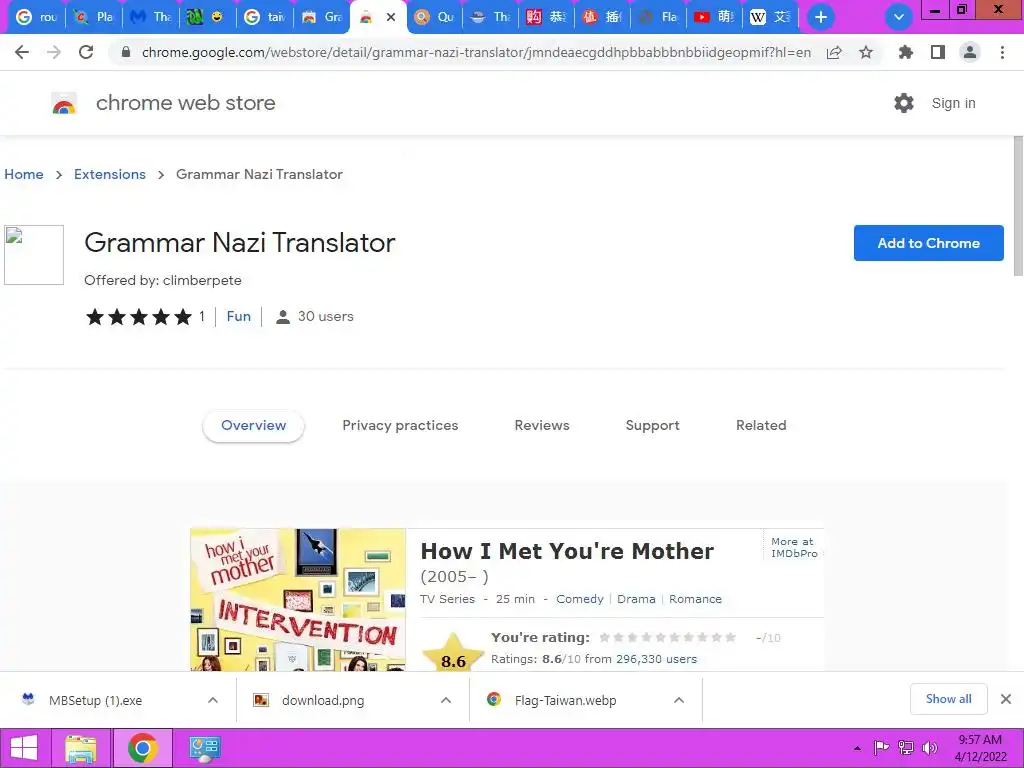Click the Action Center flag tray icon

[x=882, y=748]
